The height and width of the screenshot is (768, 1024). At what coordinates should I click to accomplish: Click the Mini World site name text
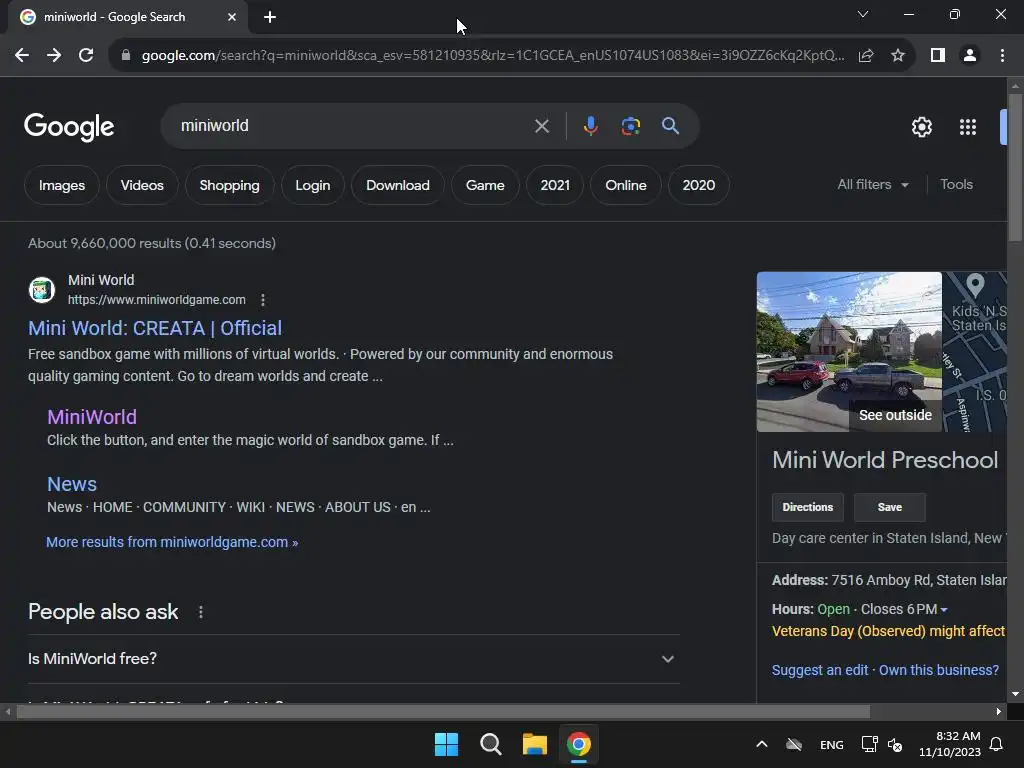tap(101, 280)
